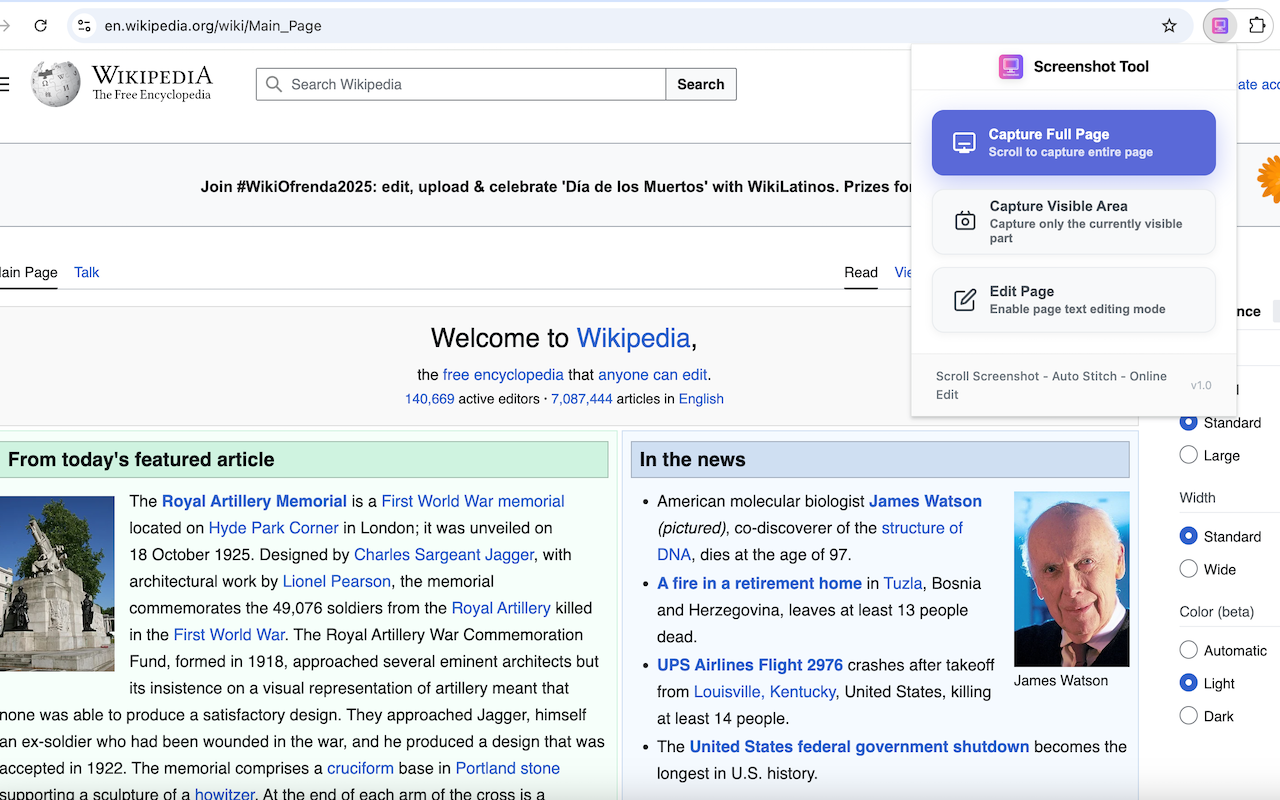
Task: Open the Charles Sargeant Jagger link
Action: coord(444,554)
